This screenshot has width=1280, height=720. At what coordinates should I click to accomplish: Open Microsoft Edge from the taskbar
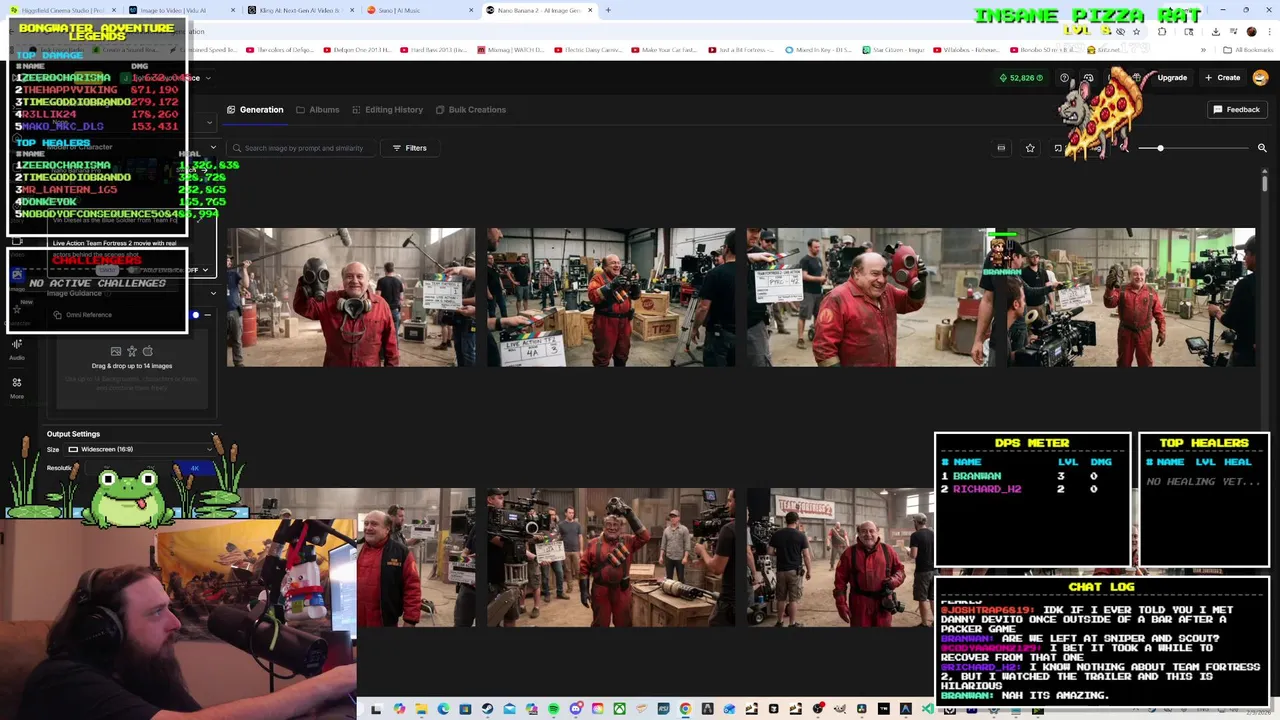443,709
